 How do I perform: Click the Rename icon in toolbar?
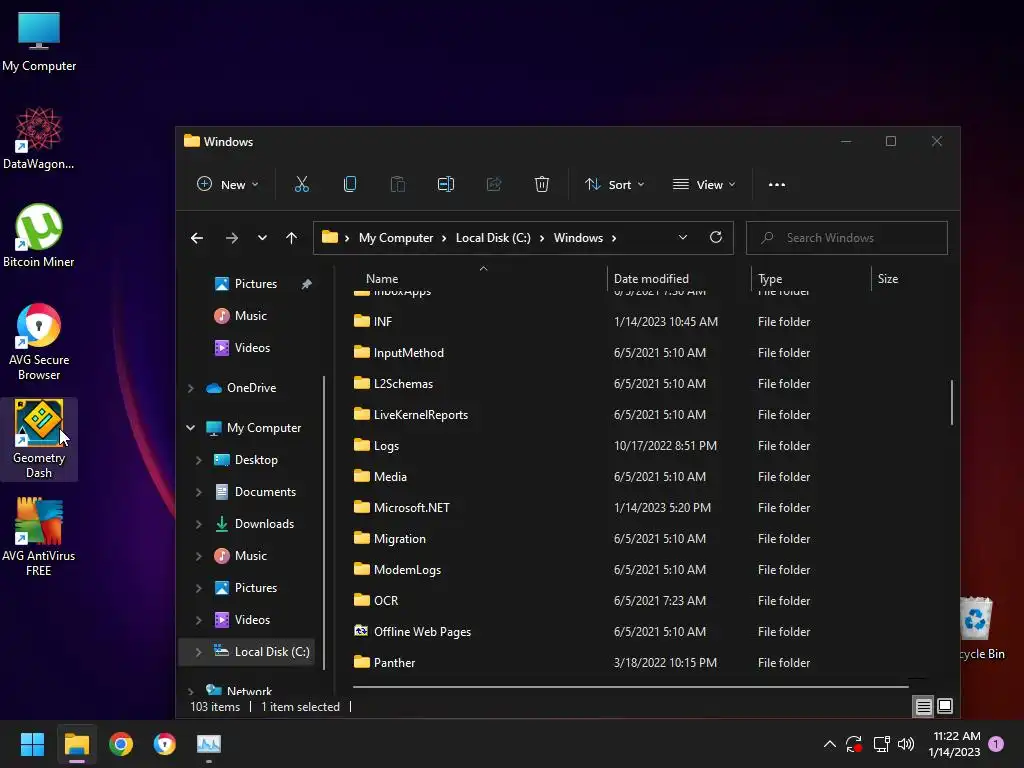445,184
